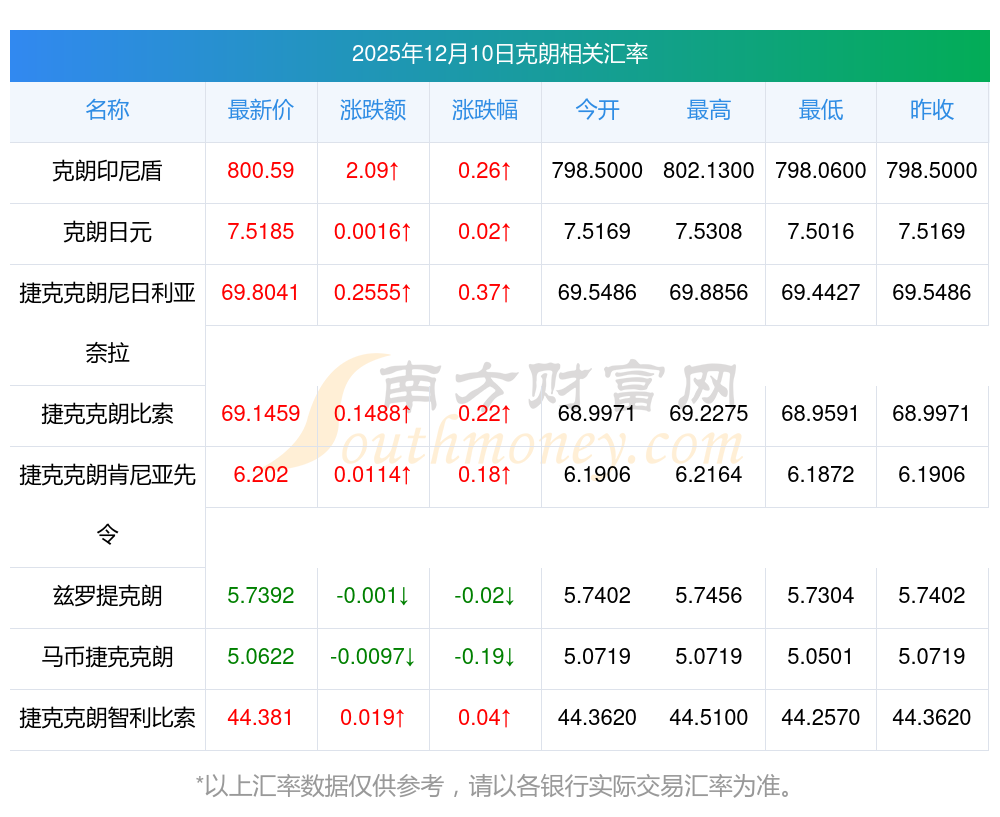Click the 名称 column header
The width and height of the screenshot is (1000, 817).
[107, 110]
